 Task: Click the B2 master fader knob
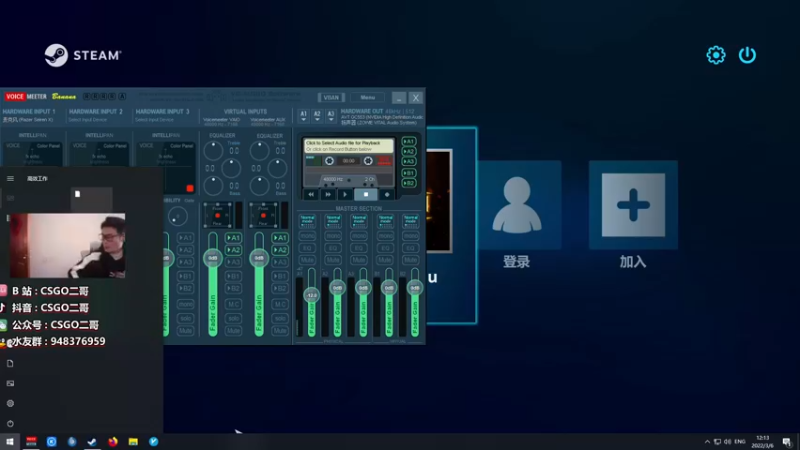click(415, 288)
